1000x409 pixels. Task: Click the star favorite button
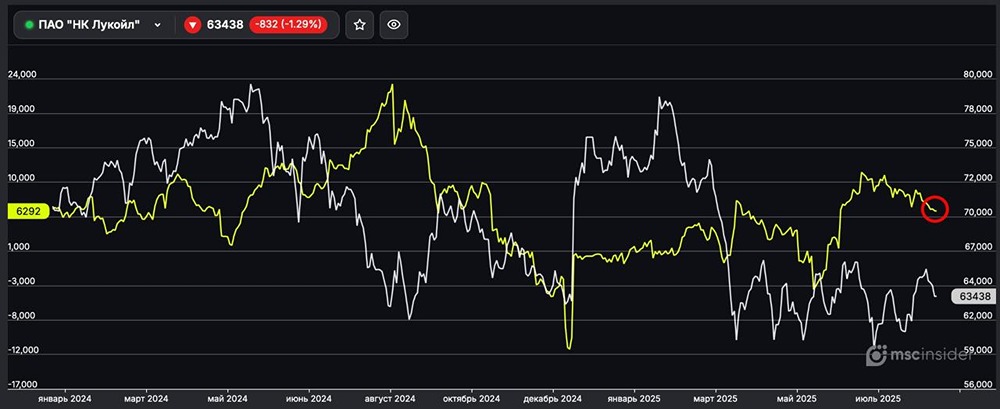[x=360, y=25]
